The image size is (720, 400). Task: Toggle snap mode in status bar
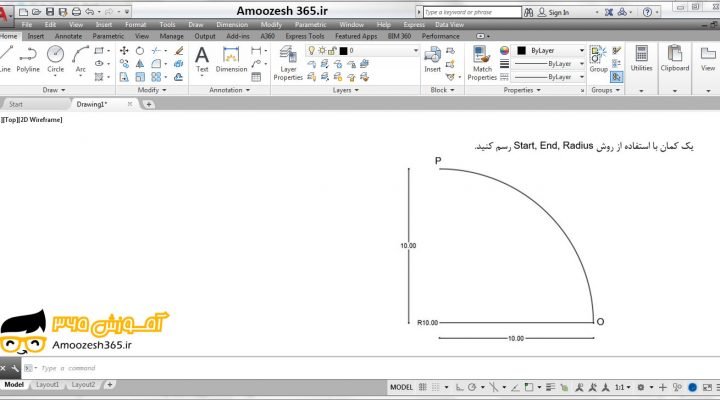tap(436, 387)
